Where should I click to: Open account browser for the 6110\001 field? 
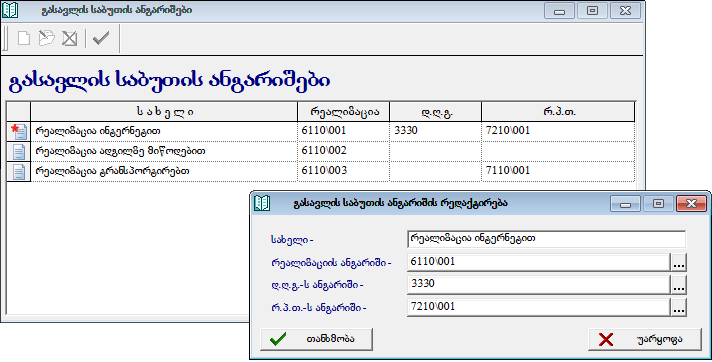(679, 263)
